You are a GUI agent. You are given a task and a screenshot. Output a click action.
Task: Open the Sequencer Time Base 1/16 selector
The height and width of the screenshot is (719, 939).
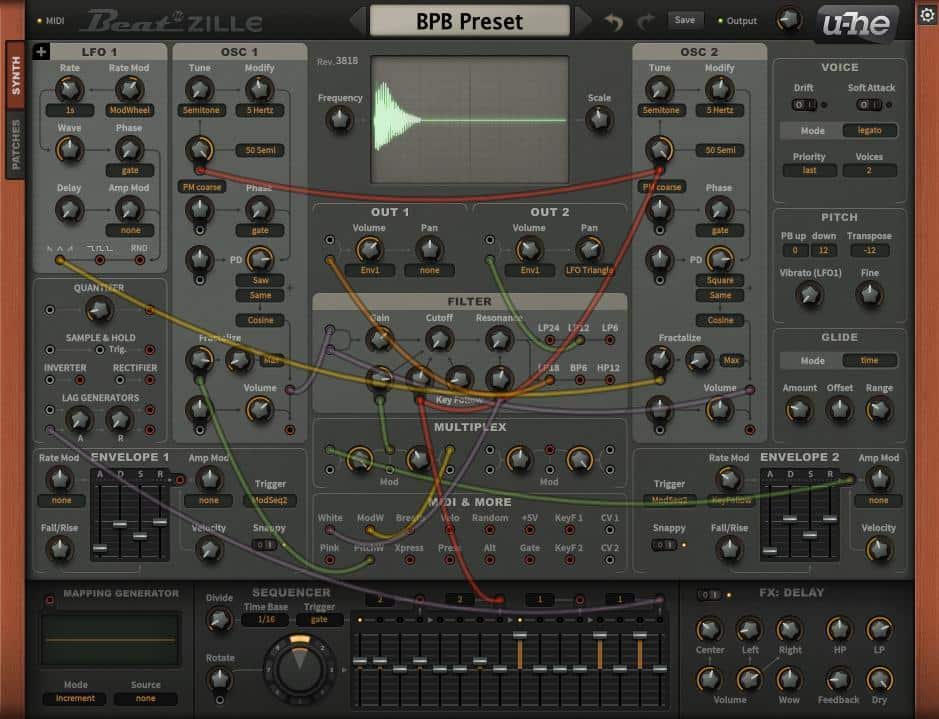(264, 620)
